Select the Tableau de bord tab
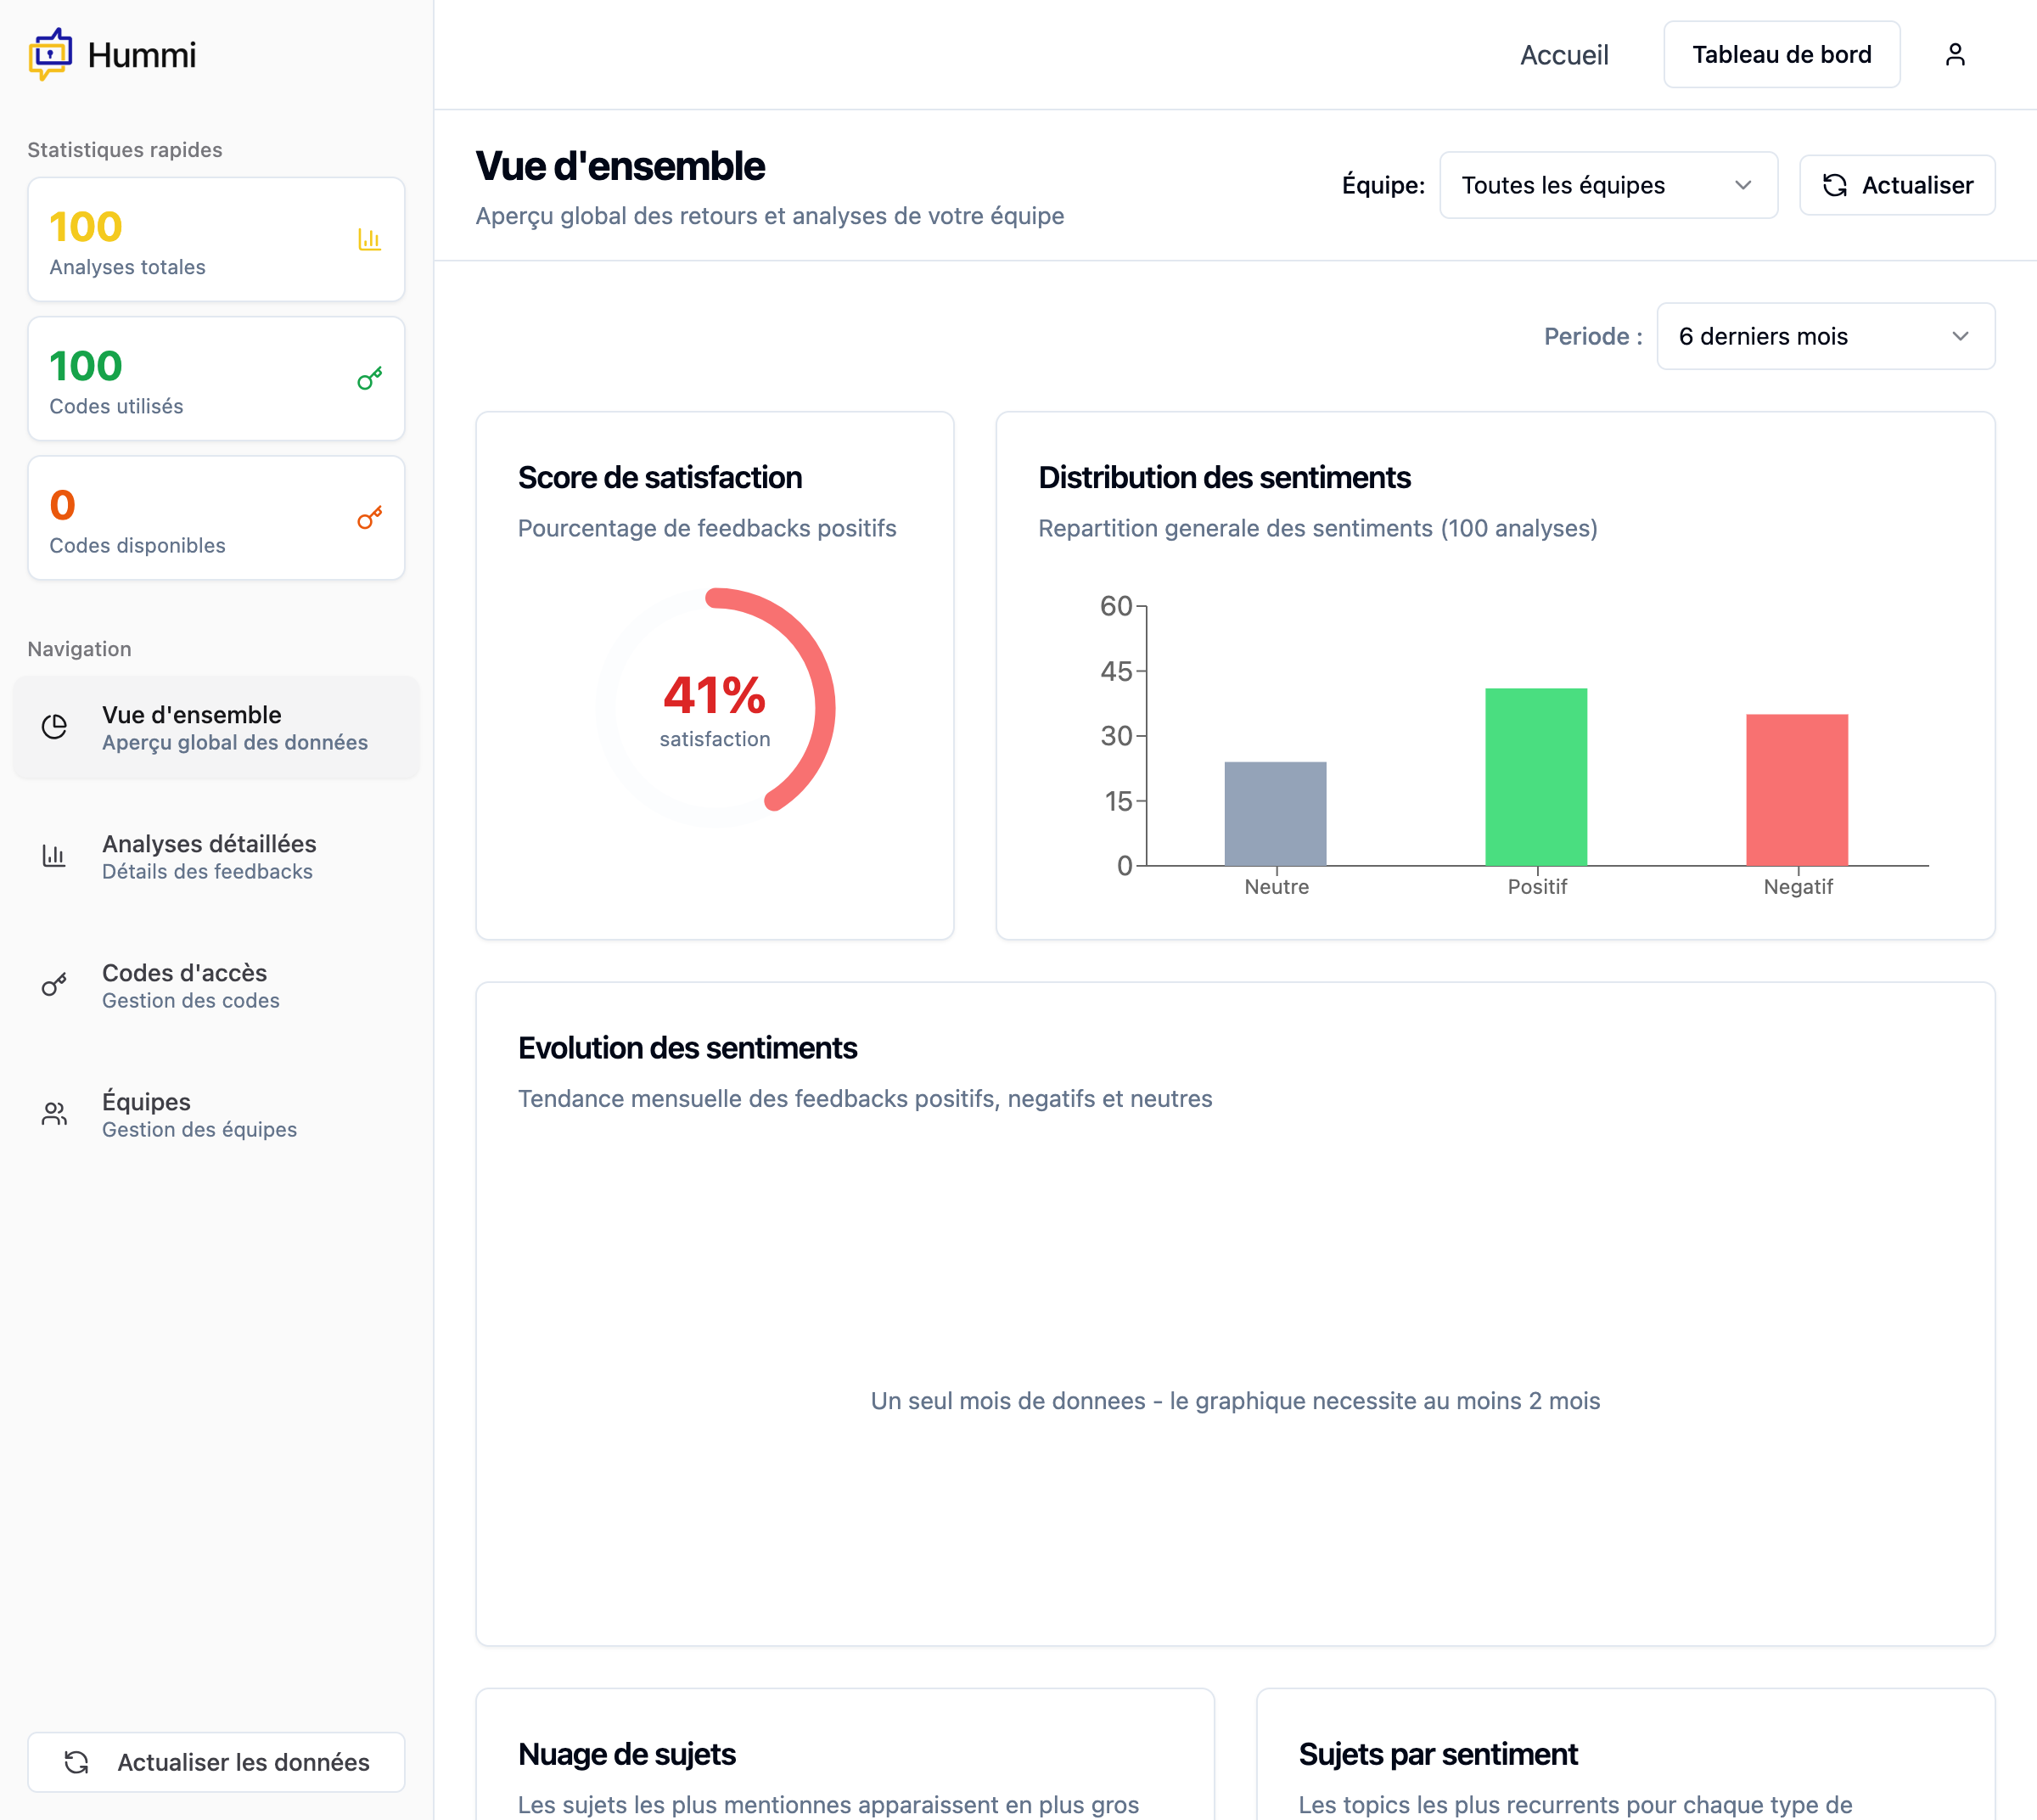This screenshot has height=1820, width=2037. pos(1780,55)
